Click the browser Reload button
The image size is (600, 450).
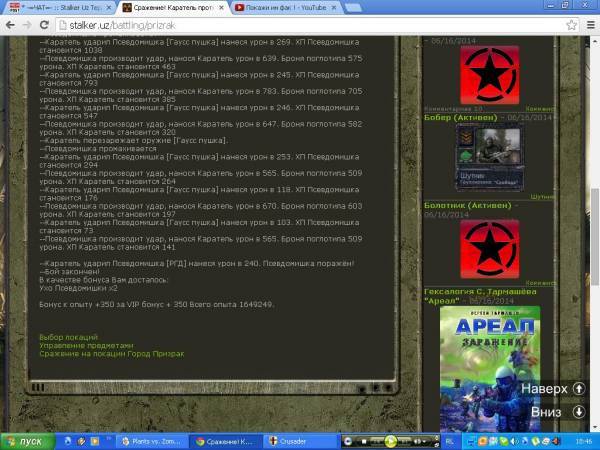tap(46, 24)
